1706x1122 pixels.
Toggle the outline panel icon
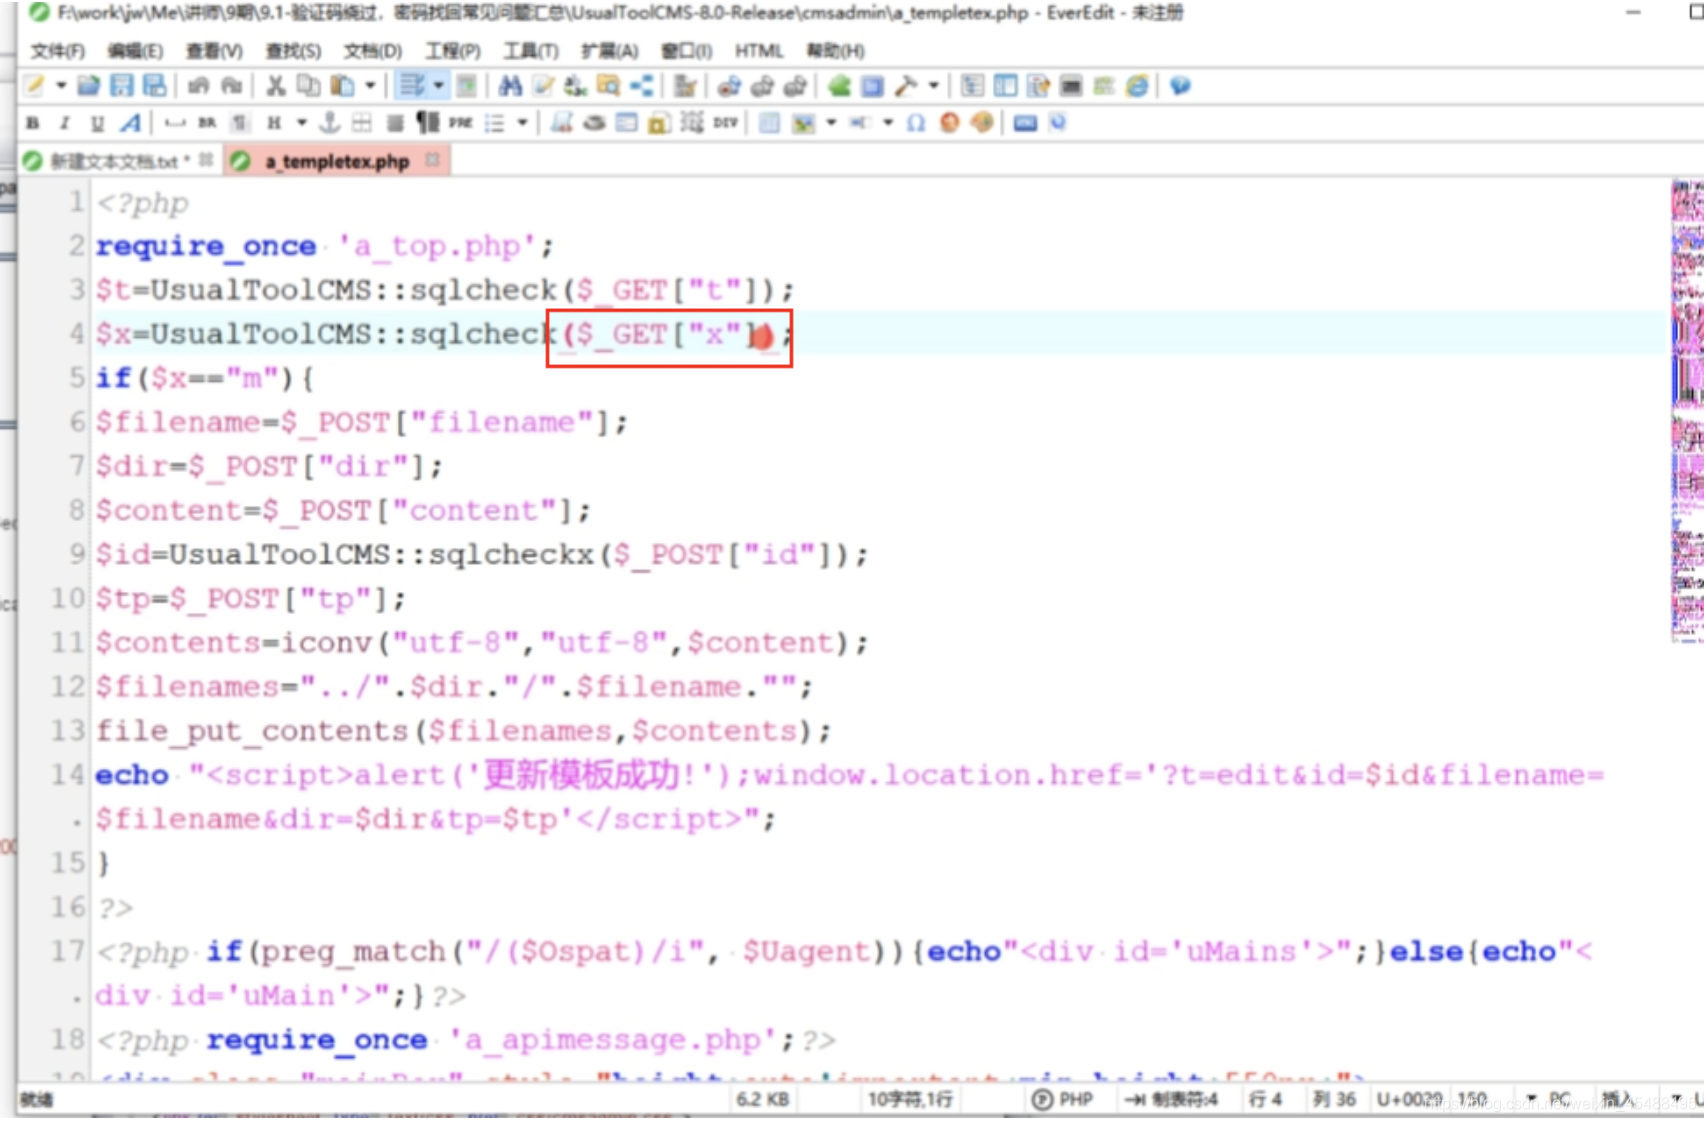click(x=972, y=86)
